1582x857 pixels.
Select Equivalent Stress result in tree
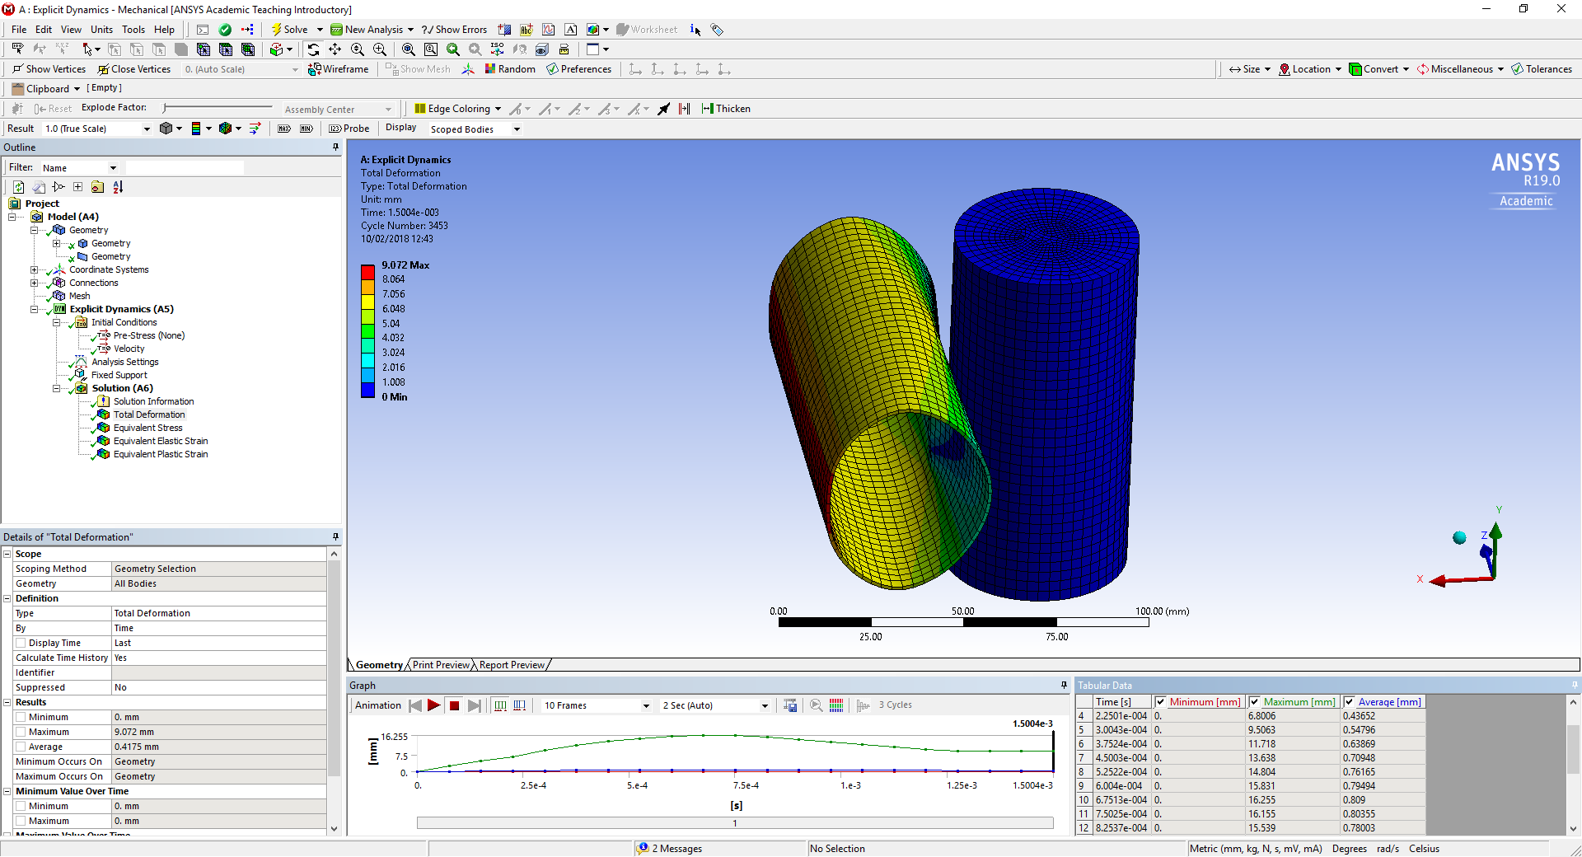(147, 428)
